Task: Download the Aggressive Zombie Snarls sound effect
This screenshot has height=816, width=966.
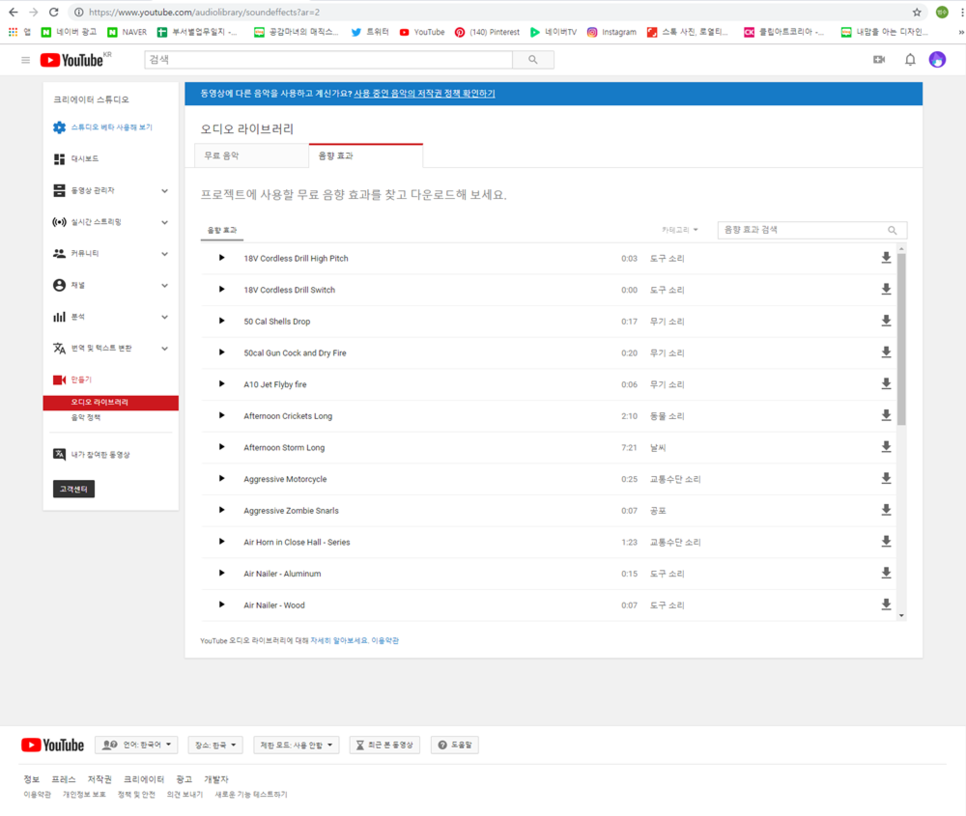Action: click(886, 510)
